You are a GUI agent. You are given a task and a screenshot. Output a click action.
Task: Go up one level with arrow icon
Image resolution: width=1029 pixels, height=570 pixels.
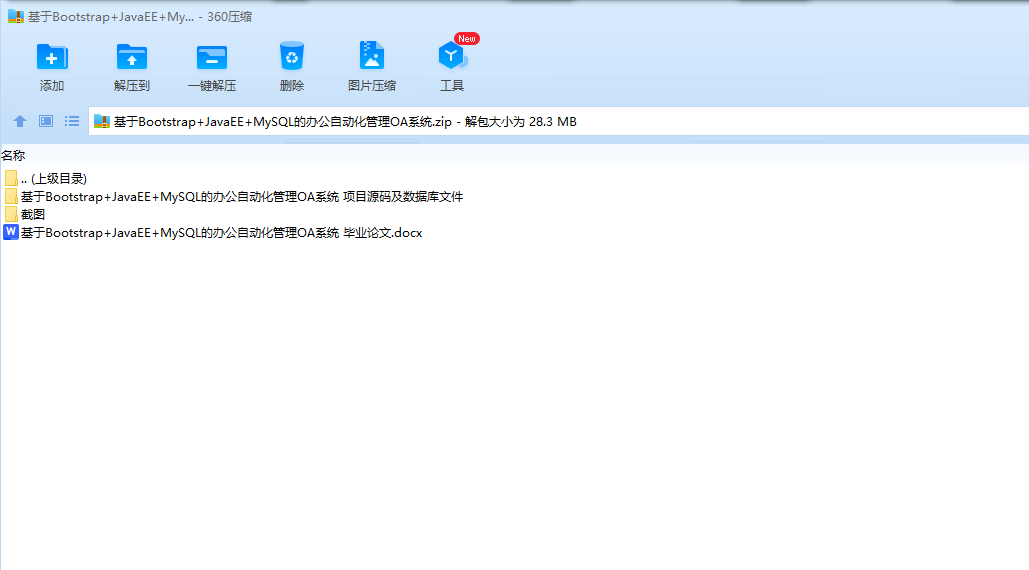pos(20,121)
